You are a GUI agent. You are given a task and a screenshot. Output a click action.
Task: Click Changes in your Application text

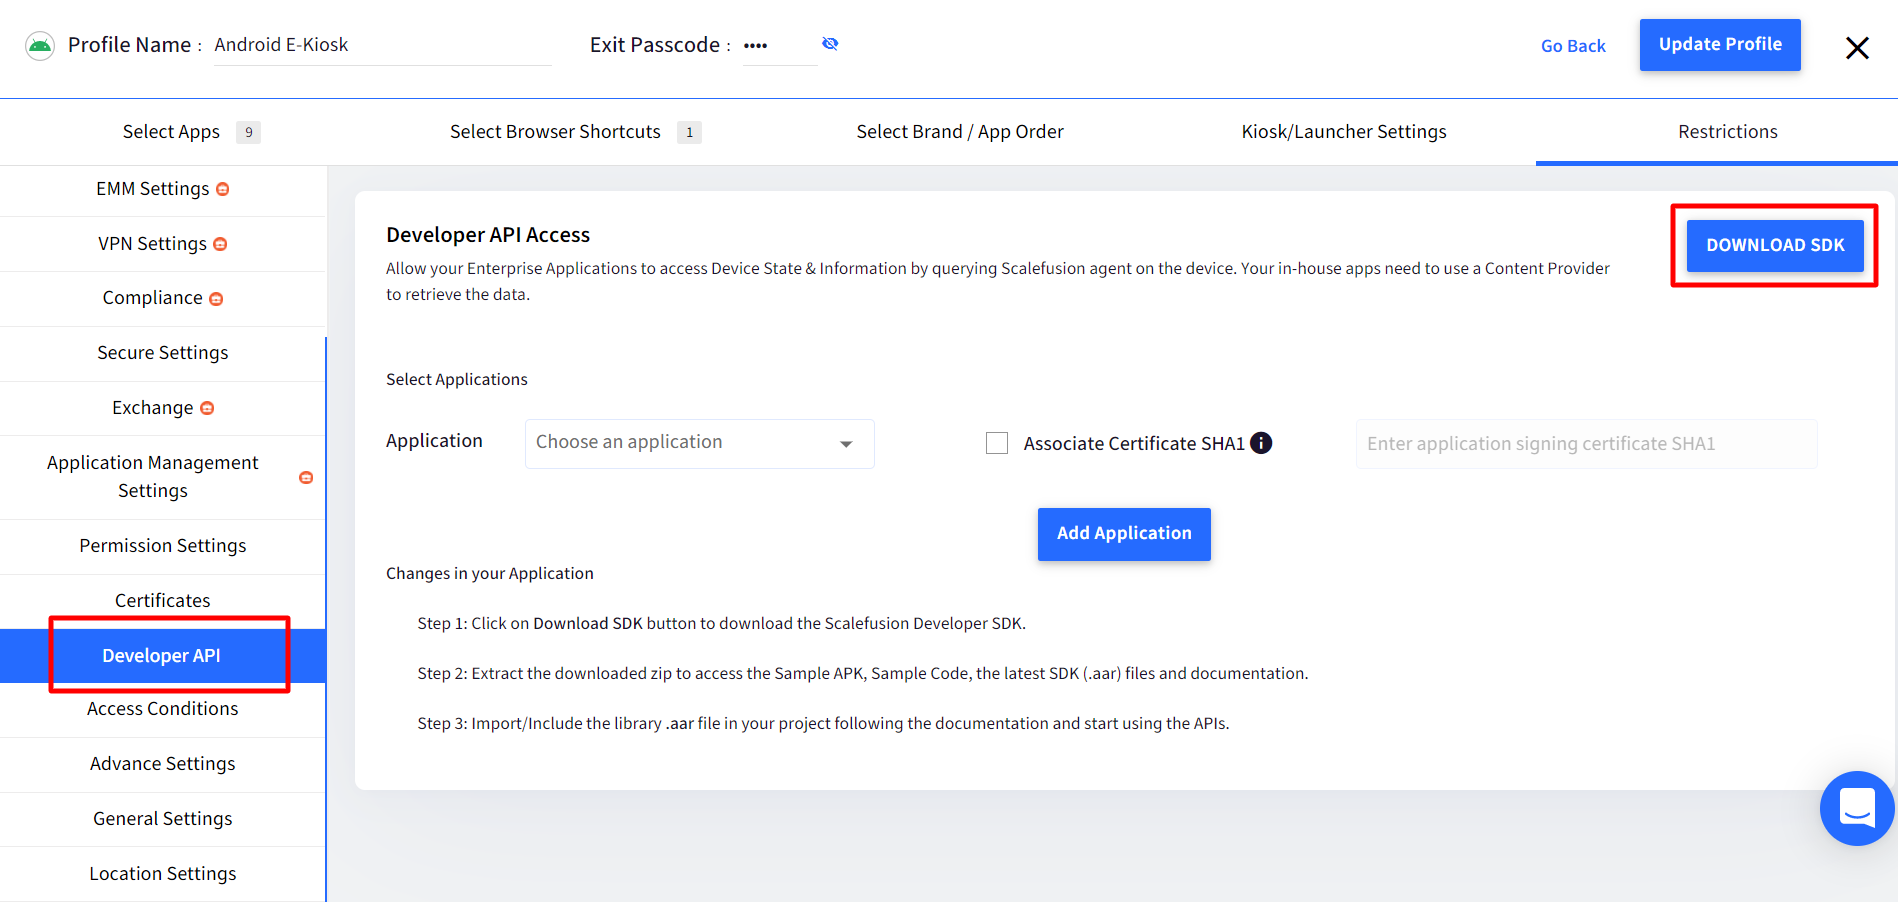click(490, 574)
